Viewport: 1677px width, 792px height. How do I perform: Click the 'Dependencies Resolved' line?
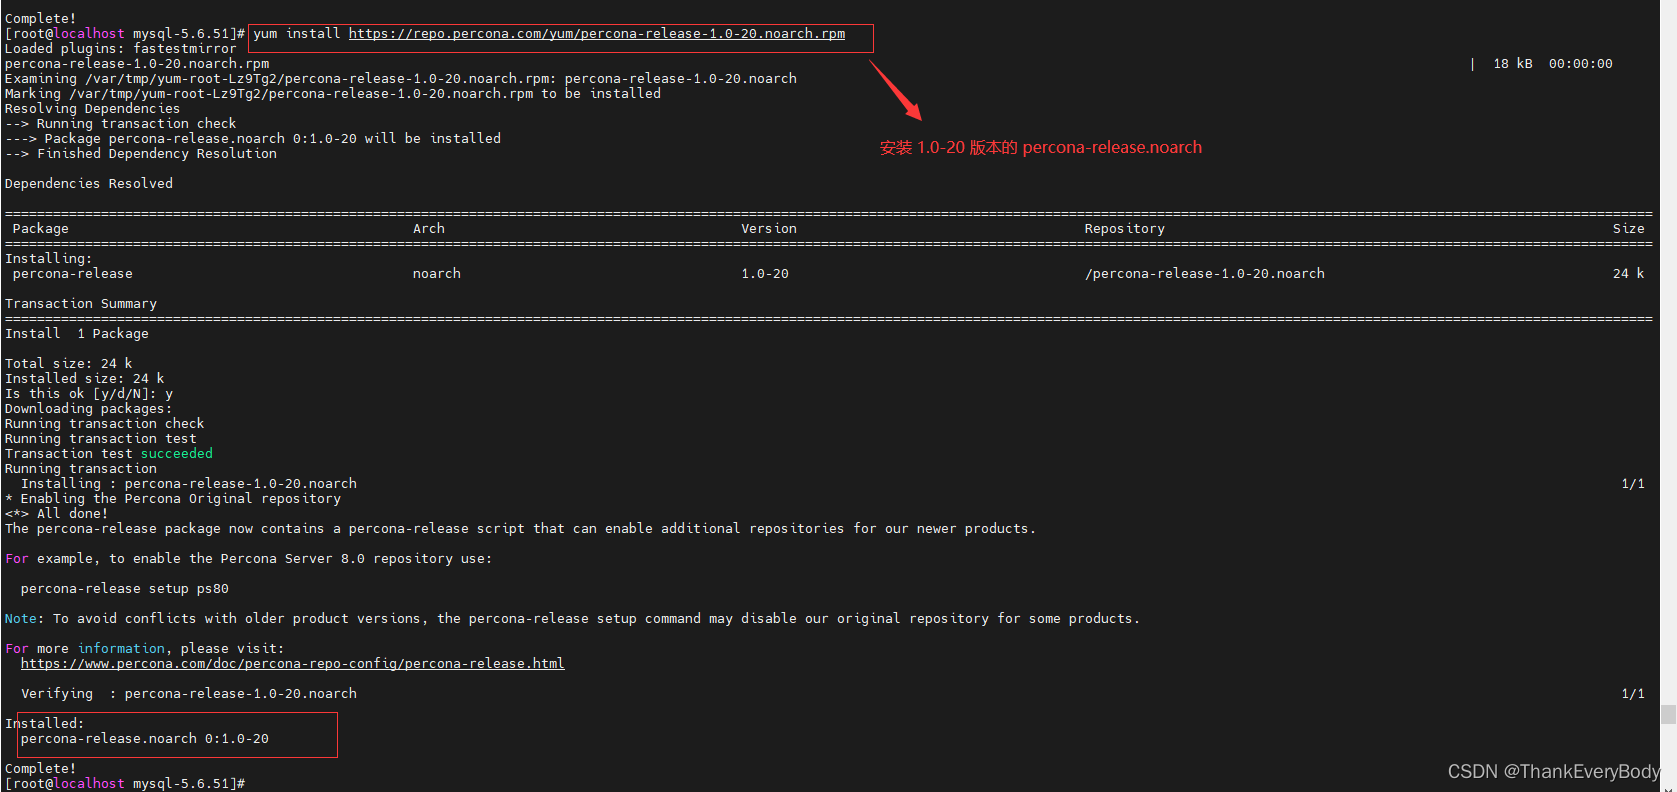click(89, 184)
